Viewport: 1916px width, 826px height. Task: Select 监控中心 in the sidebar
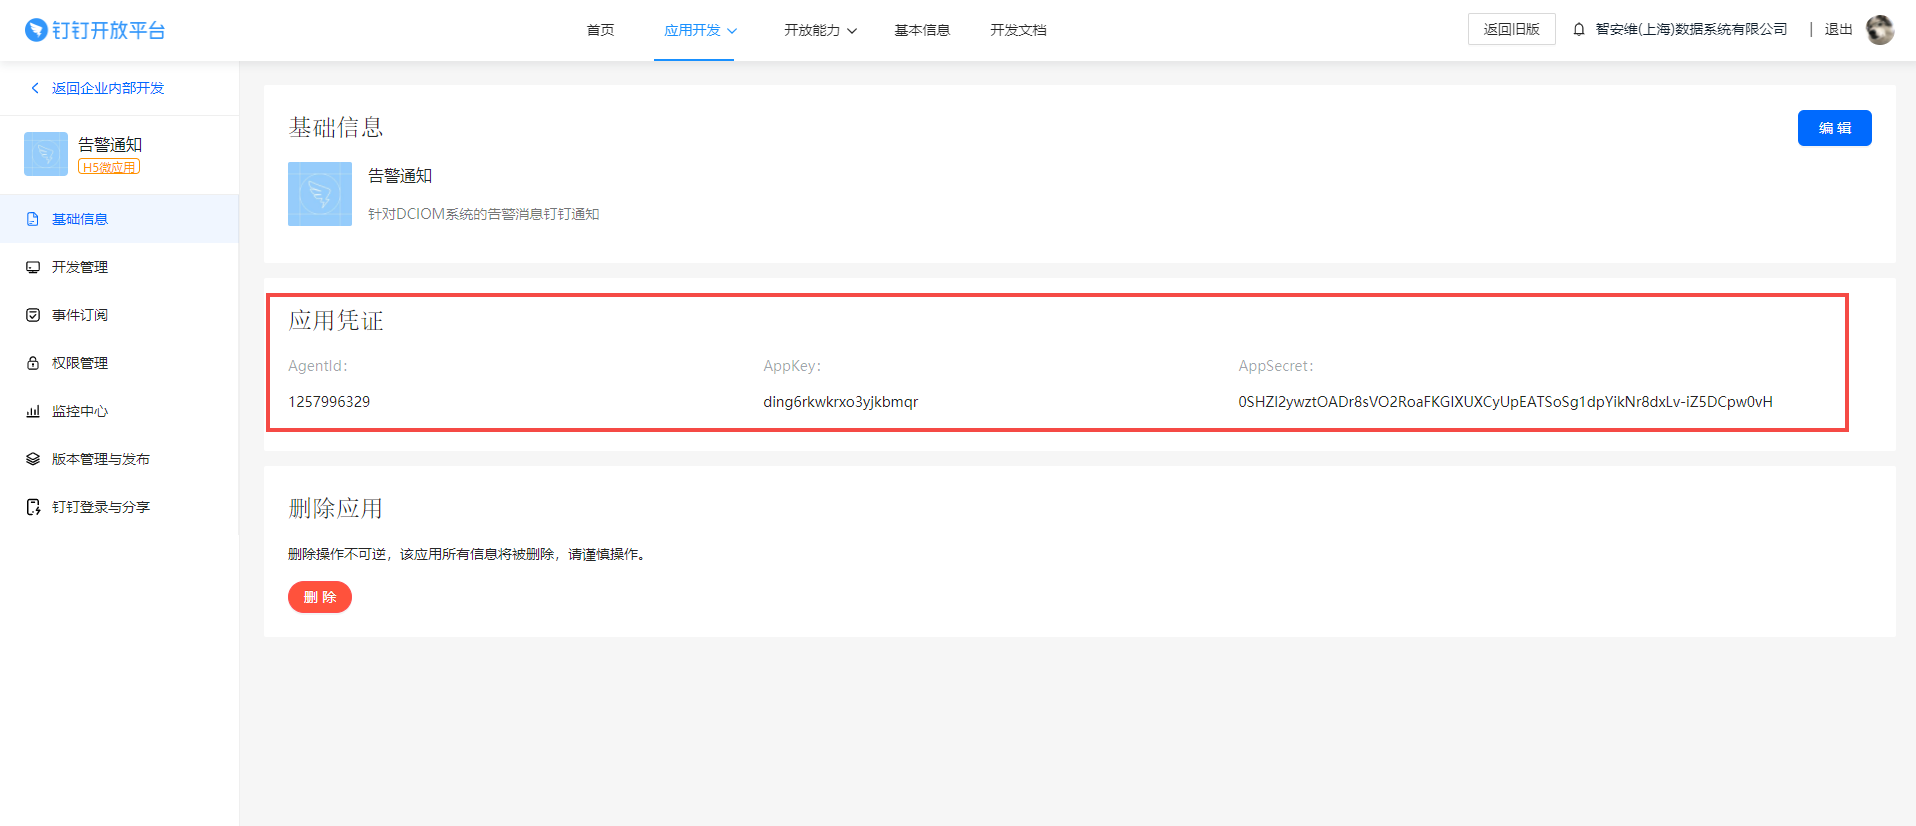point(119,411)
